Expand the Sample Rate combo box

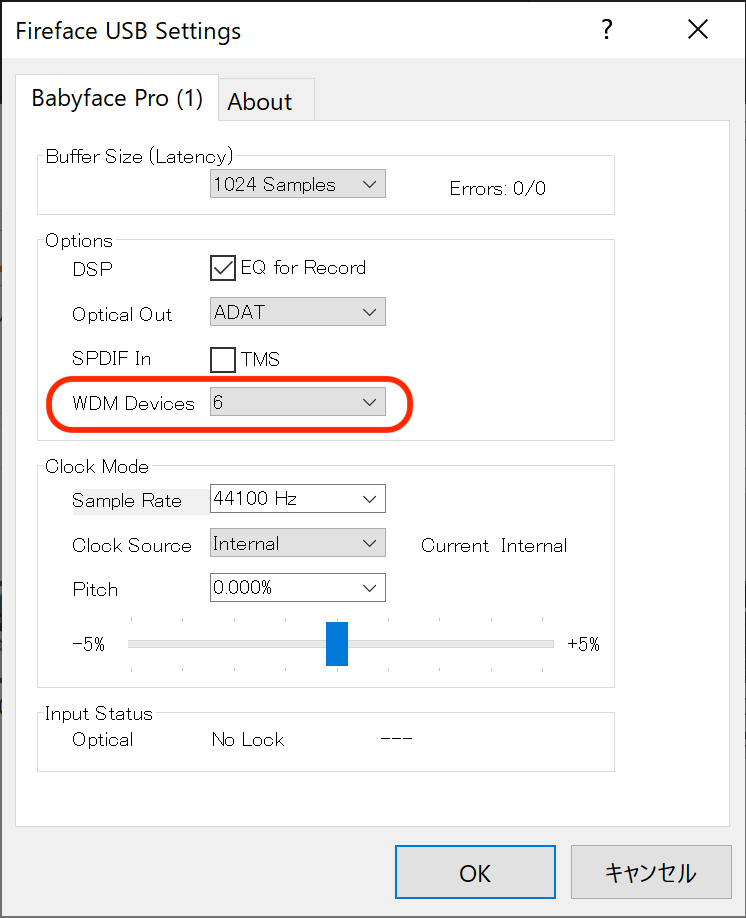tap(297, 498)
